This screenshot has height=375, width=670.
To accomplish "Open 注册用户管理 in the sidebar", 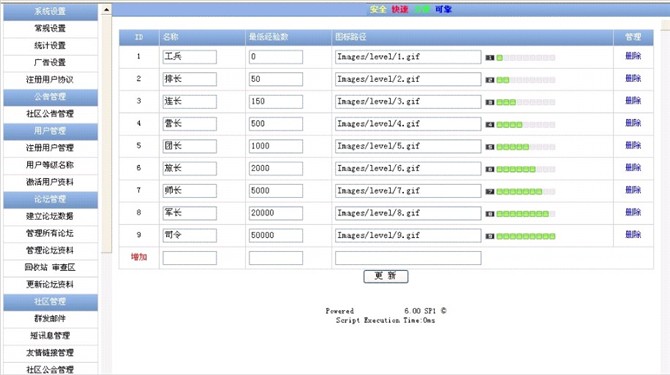I will [50, 148].
